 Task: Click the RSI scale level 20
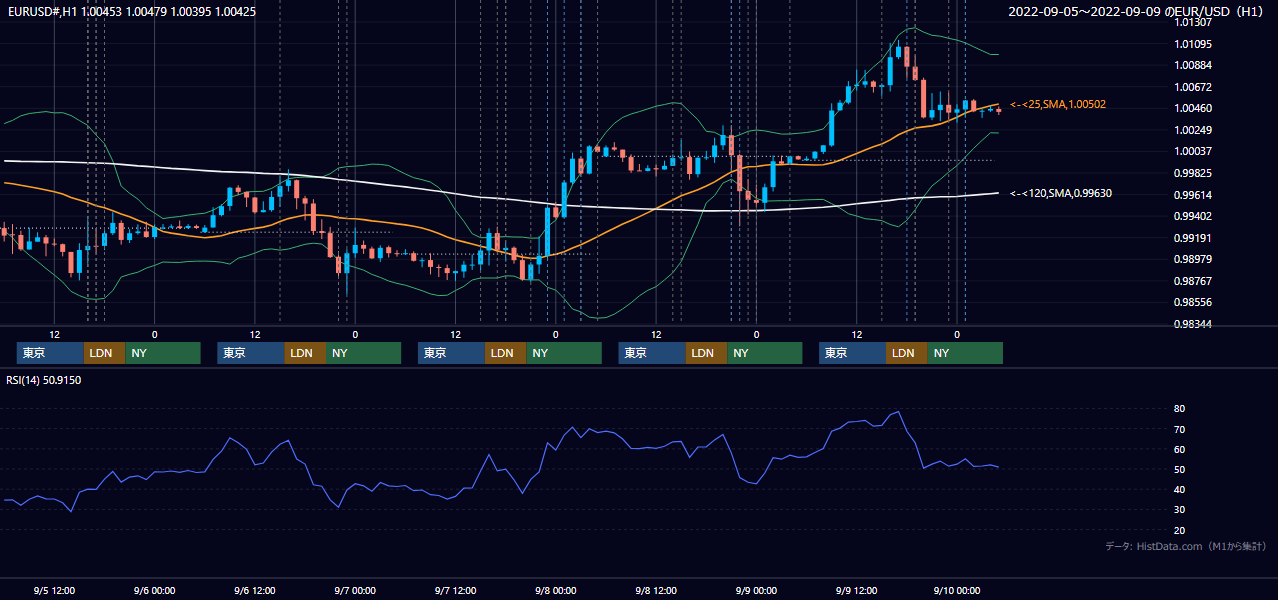pos(1180,530)
